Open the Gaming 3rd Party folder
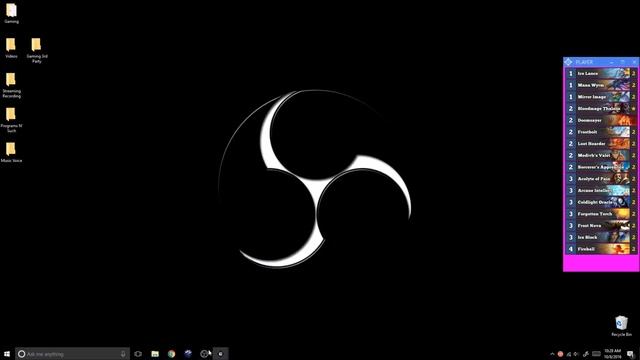 [x=37, y=50]
